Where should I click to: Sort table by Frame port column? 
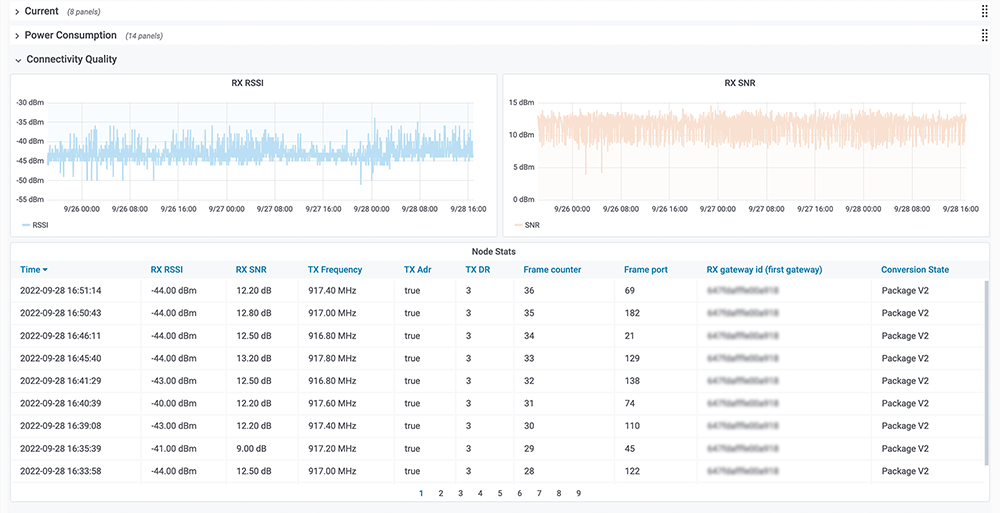646,270
